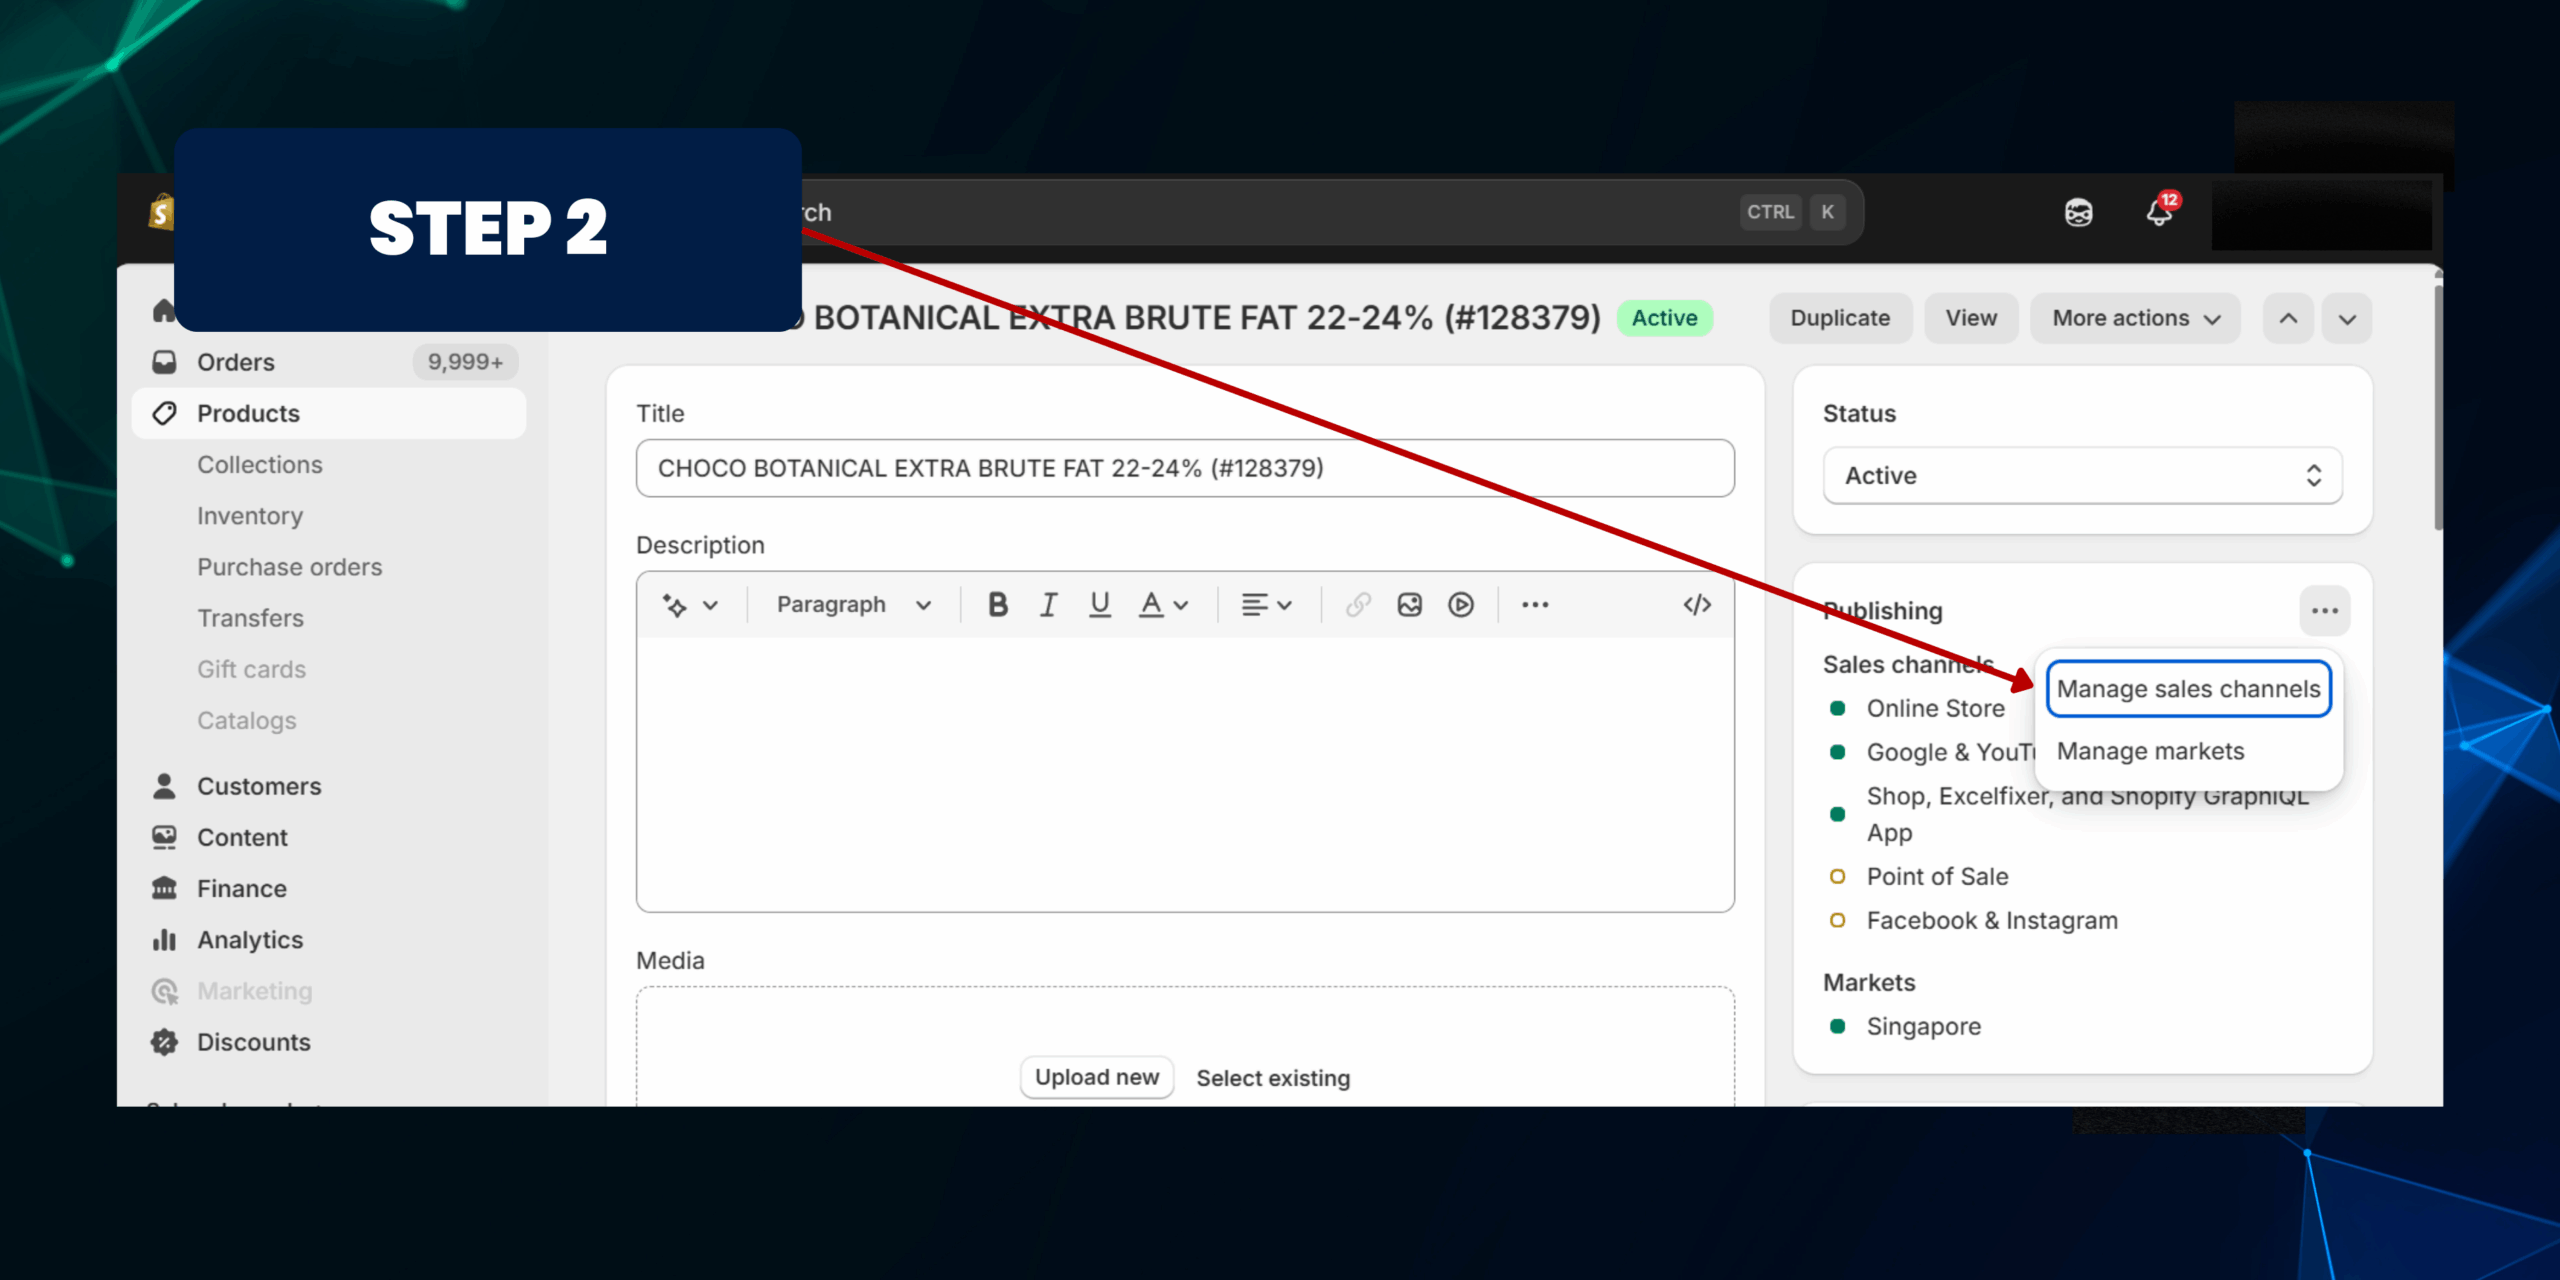Viewport: 2560px width, 1280px height.
Task: Select Manage markets menu item
Action: [x=2150, y=751]
